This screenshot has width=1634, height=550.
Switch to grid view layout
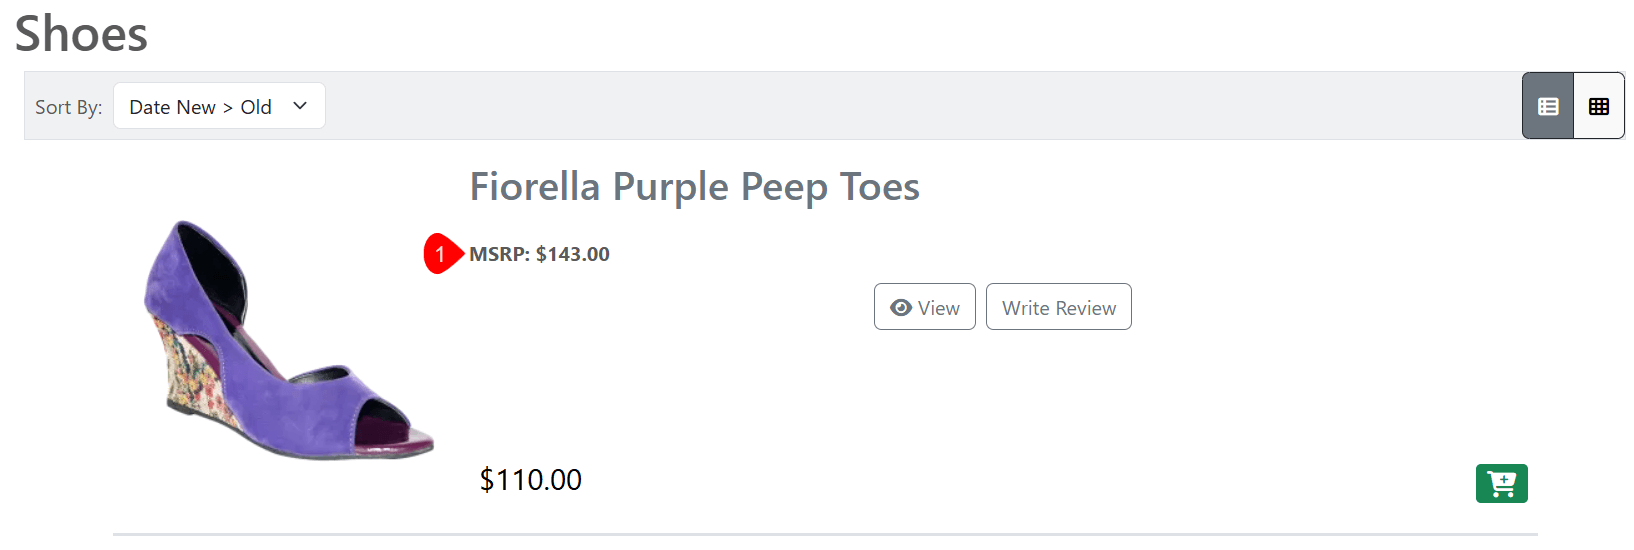(x=1598, y=106)
